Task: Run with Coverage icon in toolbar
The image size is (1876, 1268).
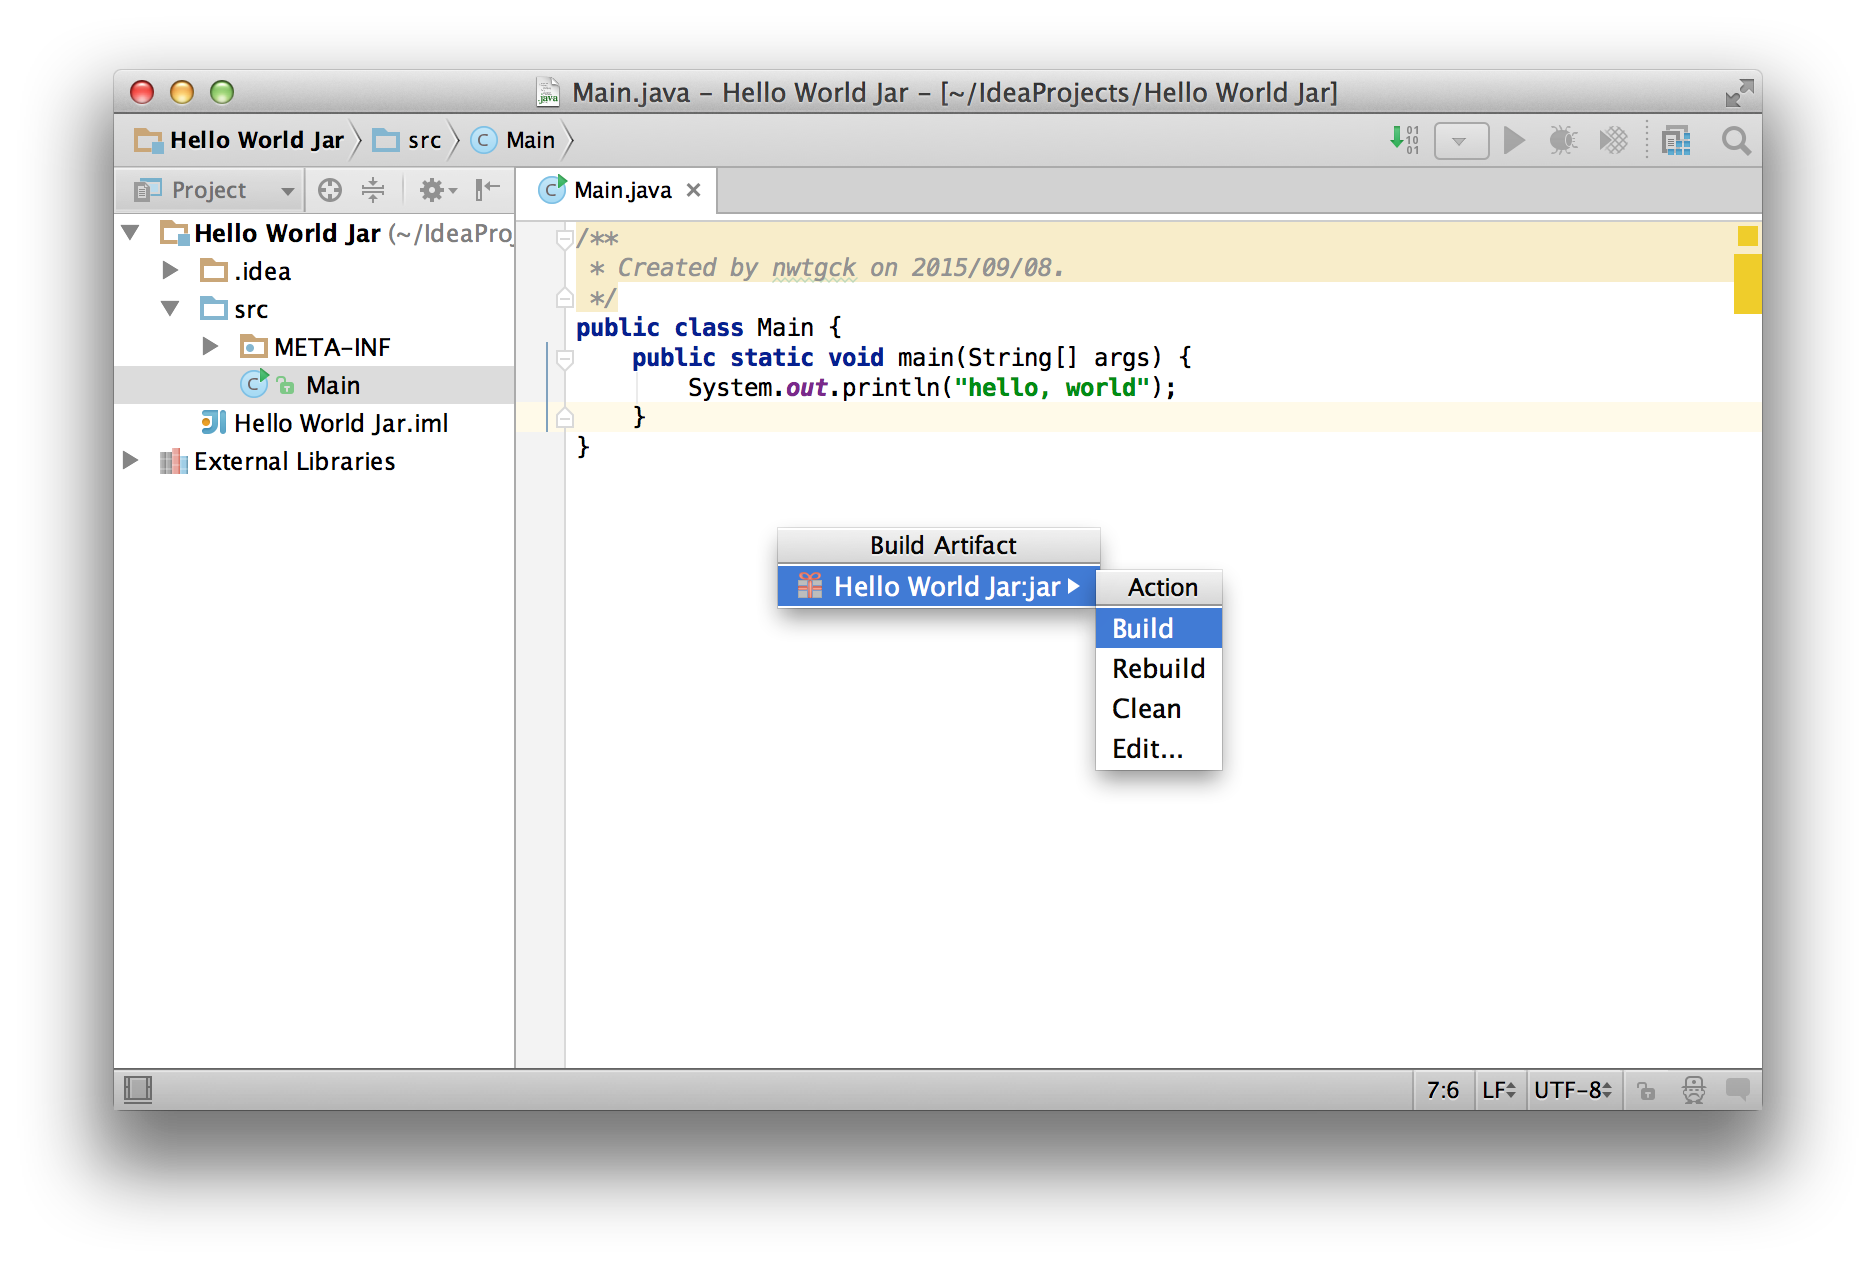Action: (x=1613, y=140)
